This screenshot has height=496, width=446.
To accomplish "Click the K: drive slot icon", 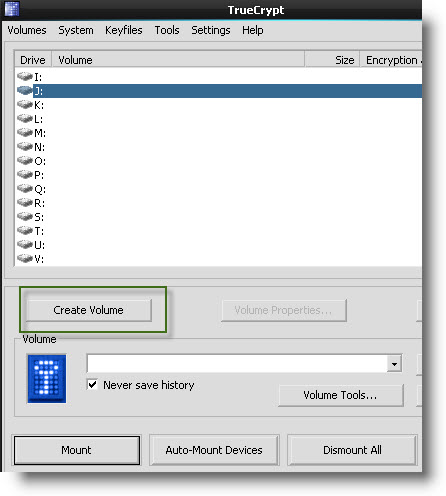I will [x=25, y=104].
